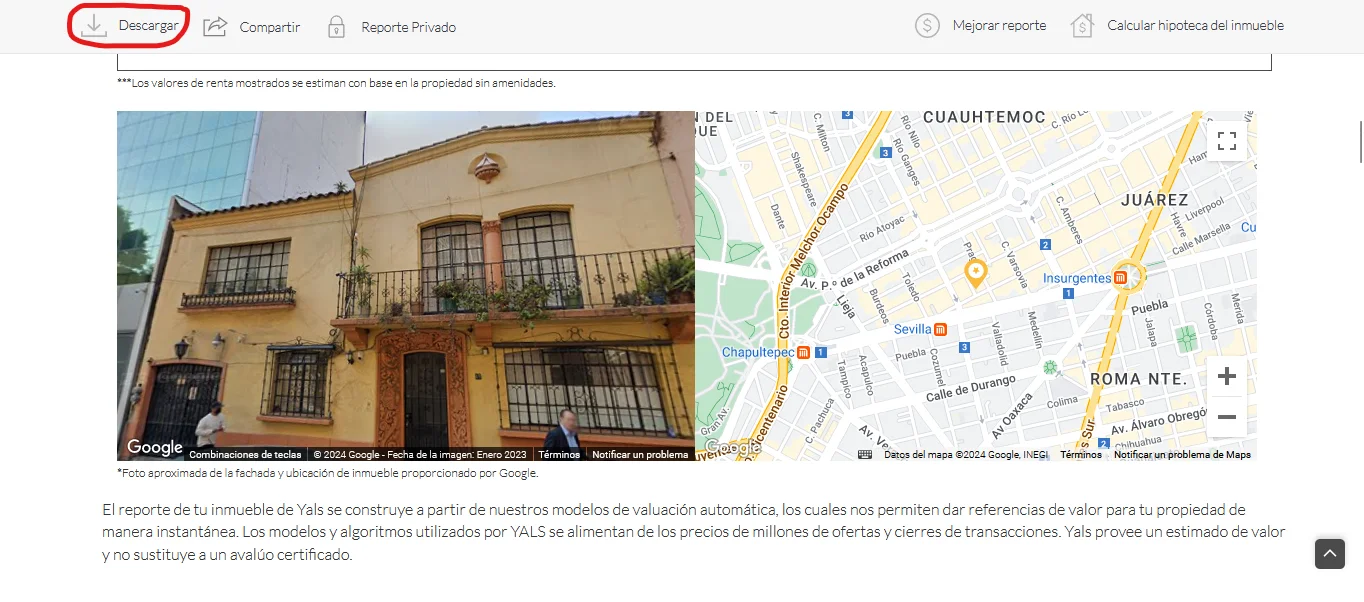Zoom out the map with minus button
The height and width of the screenshot is (602, 1364).
pyautogui.click(x=1227, y=417)
